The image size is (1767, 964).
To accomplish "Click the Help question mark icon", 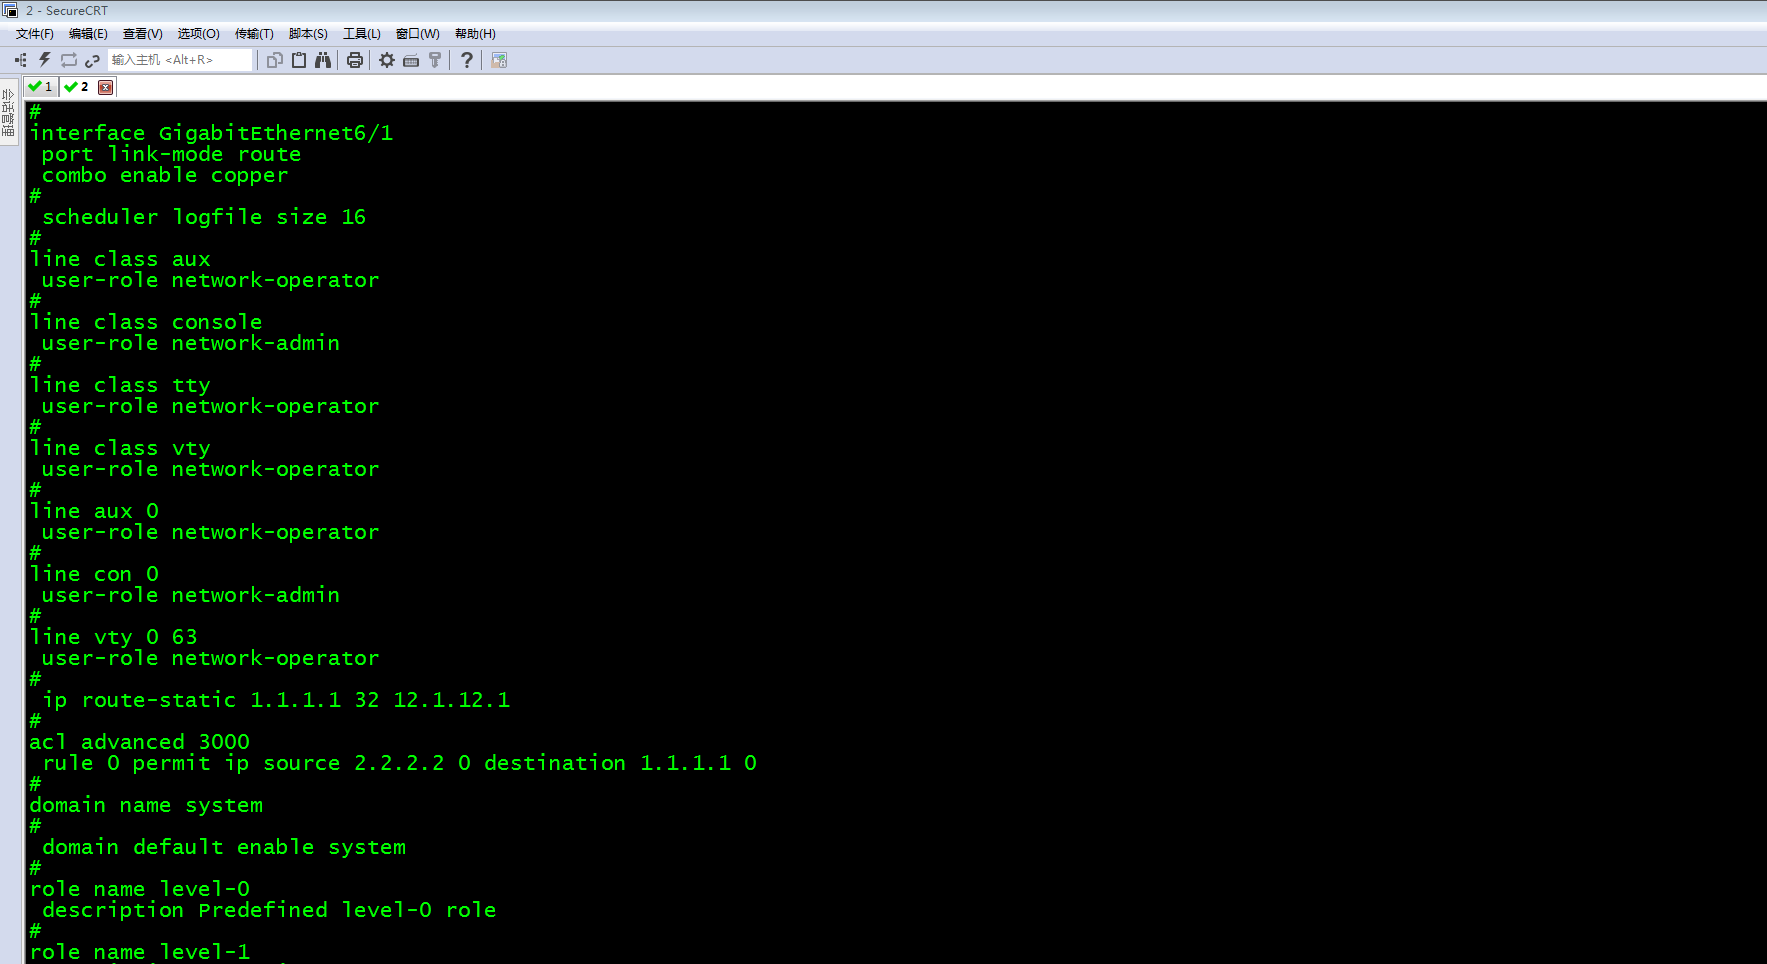I will coord(467,60).
